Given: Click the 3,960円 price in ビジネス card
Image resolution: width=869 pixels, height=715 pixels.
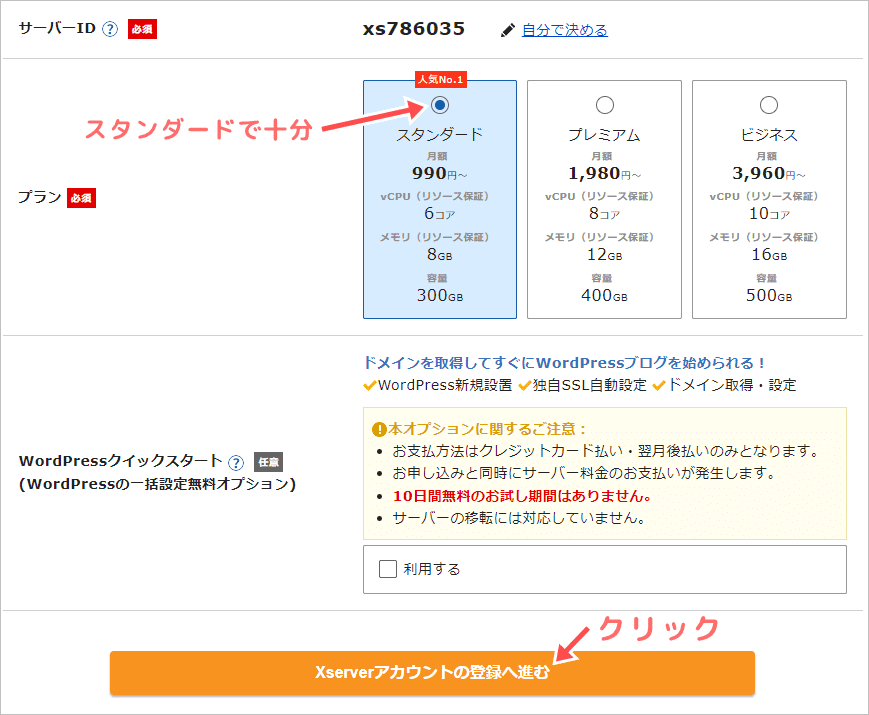Looking at the screenshot, I should tap(763, 174).
